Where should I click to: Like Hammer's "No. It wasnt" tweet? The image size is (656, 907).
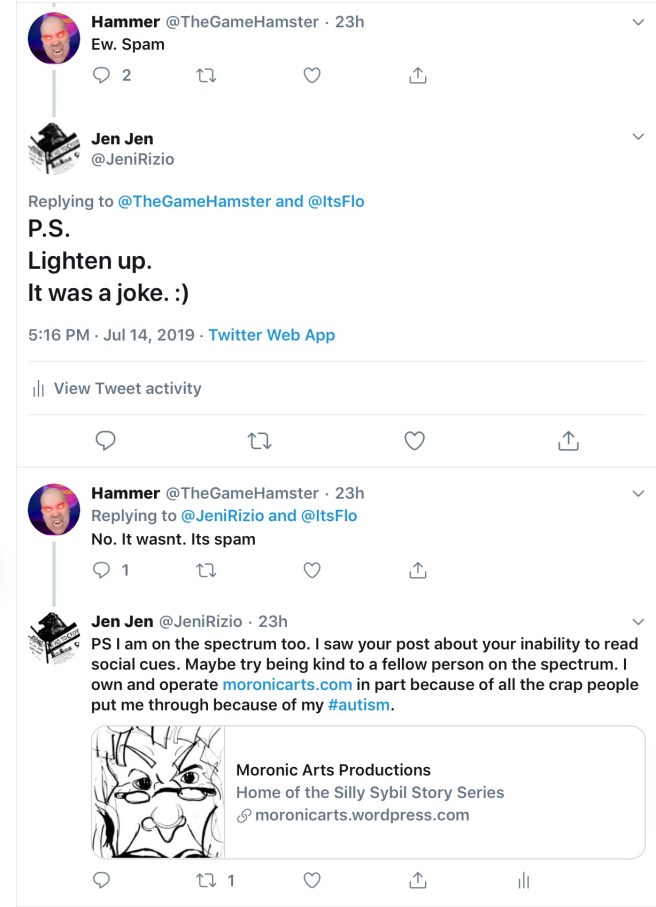pyautogui.click(x=312, y=570)
